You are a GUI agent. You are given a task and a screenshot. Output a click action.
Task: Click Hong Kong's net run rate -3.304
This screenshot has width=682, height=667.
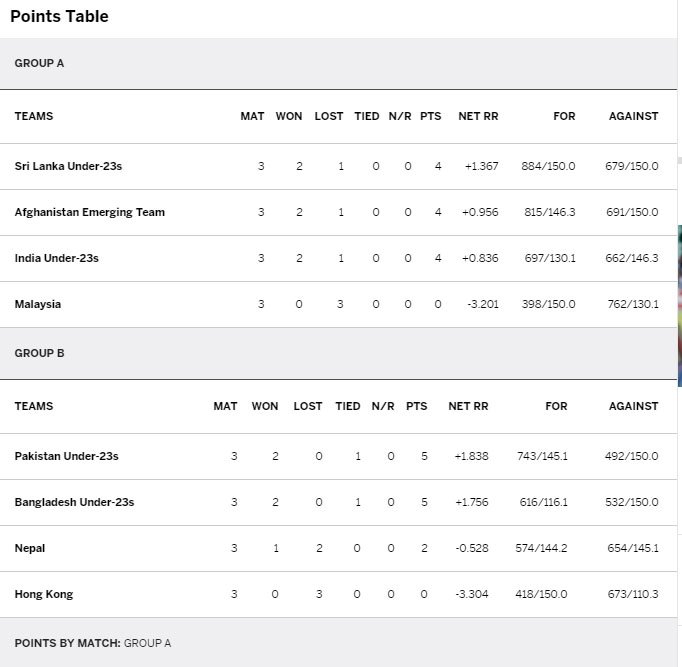click(472, 594)
